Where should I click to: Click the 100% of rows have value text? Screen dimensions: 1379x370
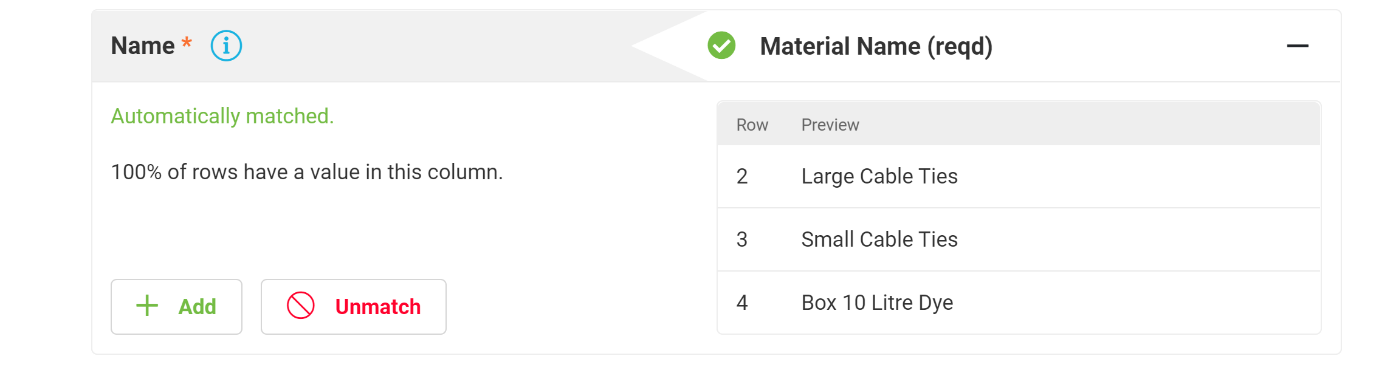coord(307,172)
